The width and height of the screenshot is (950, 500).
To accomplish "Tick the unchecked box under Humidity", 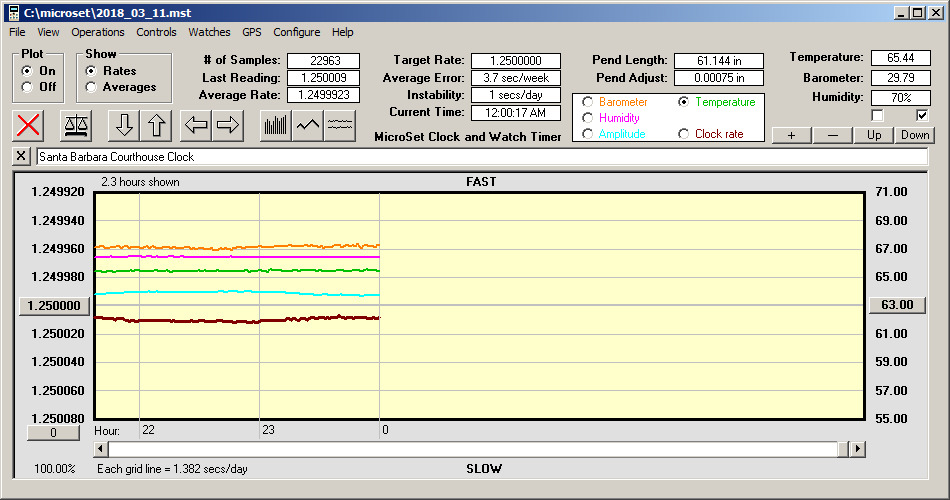I will point(878,115).
